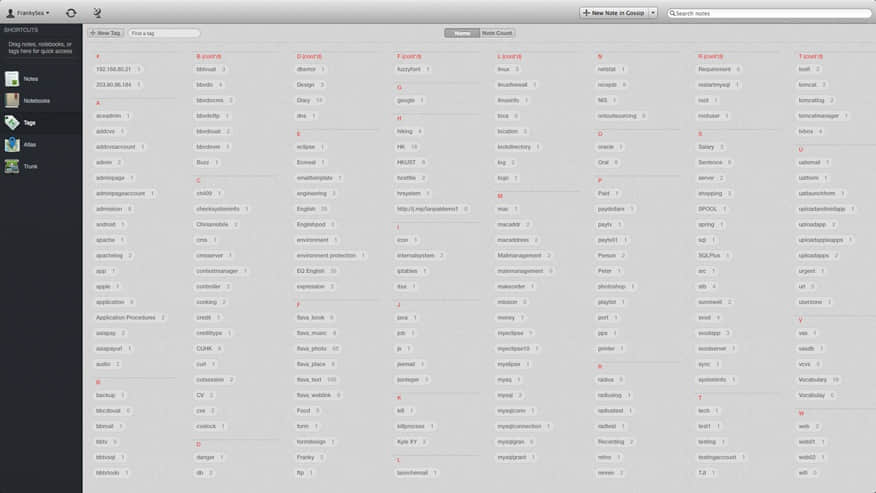Viewport: 876px width, 493px height.
Task: Click the sync icon in the toolbar
Action: coord(71,13)
